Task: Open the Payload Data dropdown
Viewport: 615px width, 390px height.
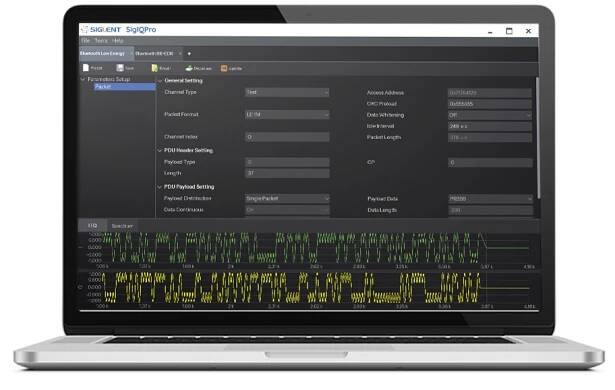Action: [490, 199]
